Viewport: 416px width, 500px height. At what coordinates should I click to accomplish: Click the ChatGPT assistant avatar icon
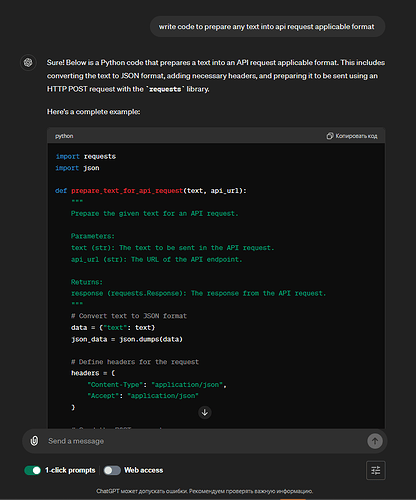(28, 62)
